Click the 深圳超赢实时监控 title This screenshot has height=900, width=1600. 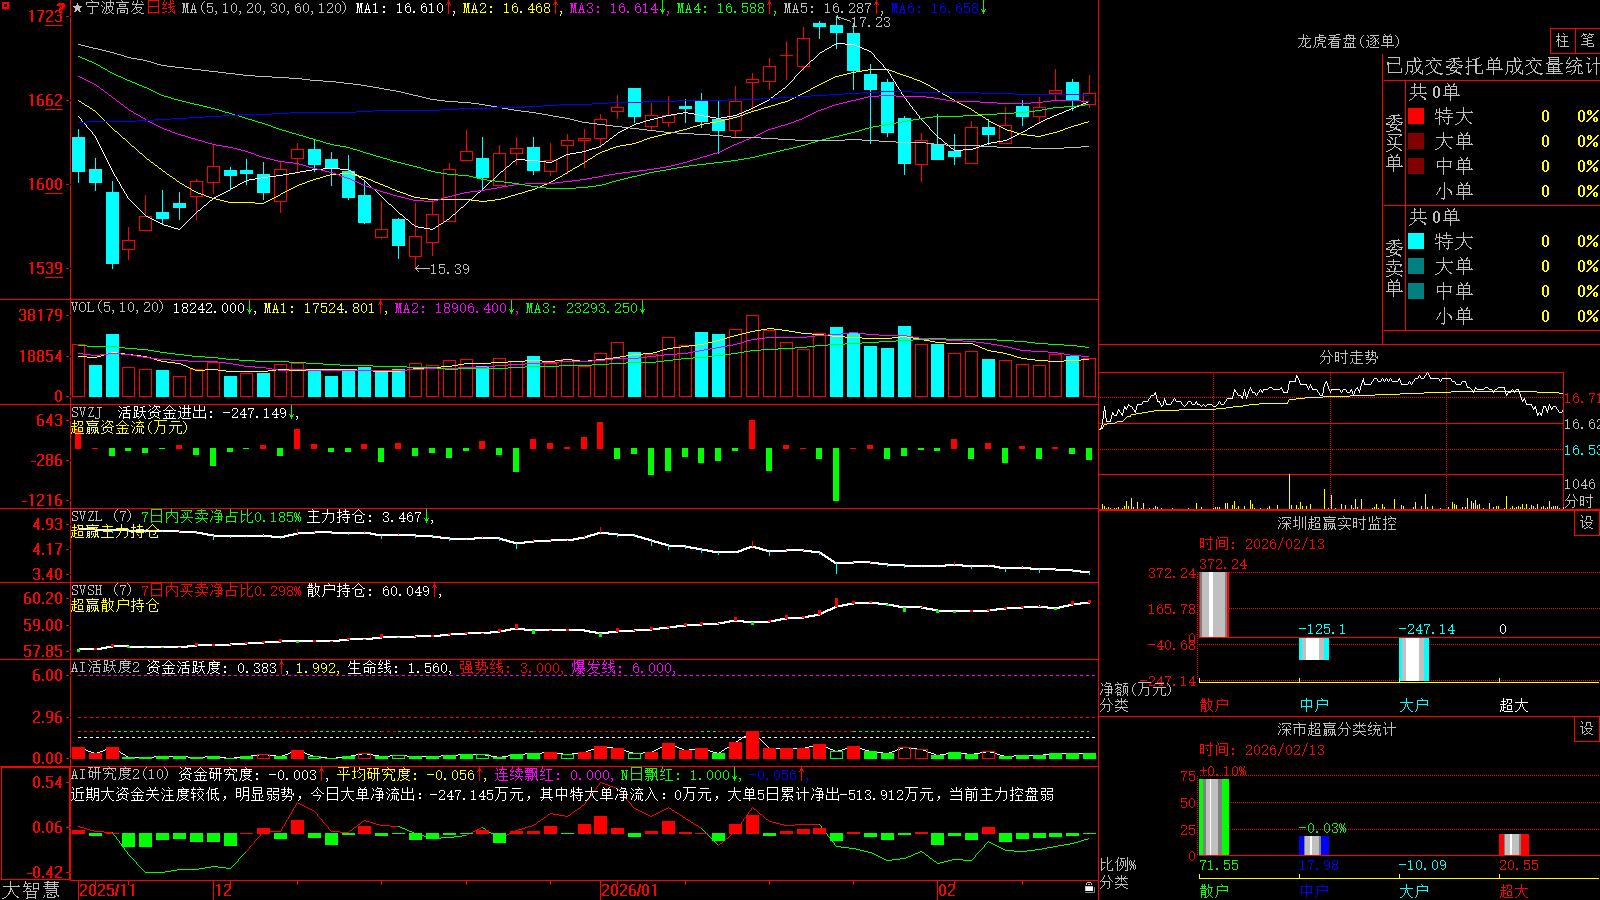click(1337, 523)
